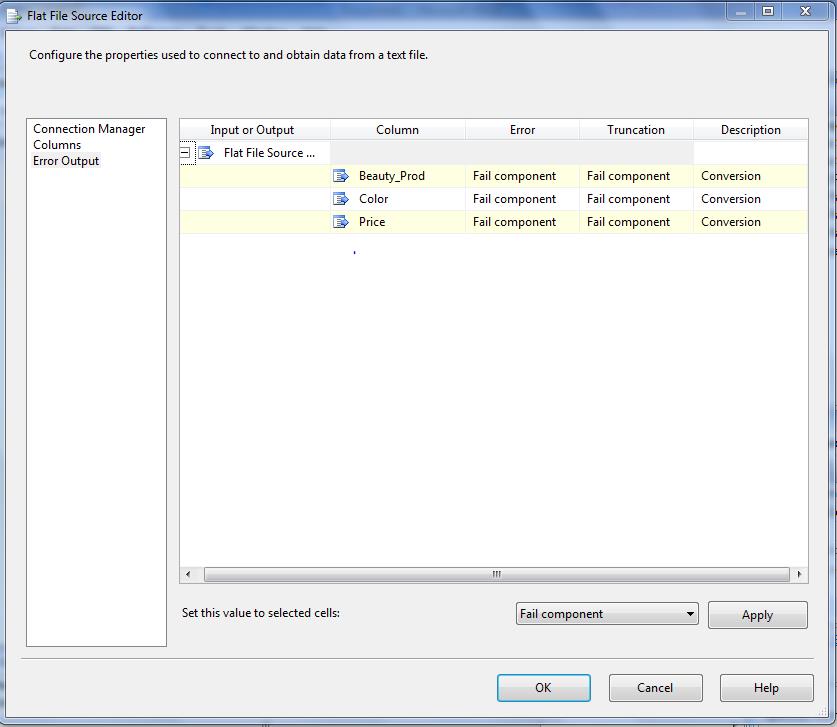
Task: Open the 'Set this value' Fail component dropdown
Action: tap(690, 614)
